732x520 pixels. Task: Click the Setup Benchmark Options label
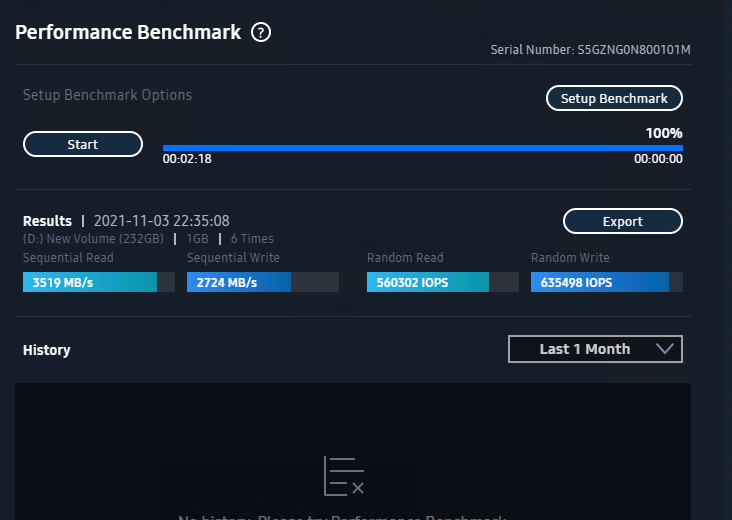click(x=107, y=95)
